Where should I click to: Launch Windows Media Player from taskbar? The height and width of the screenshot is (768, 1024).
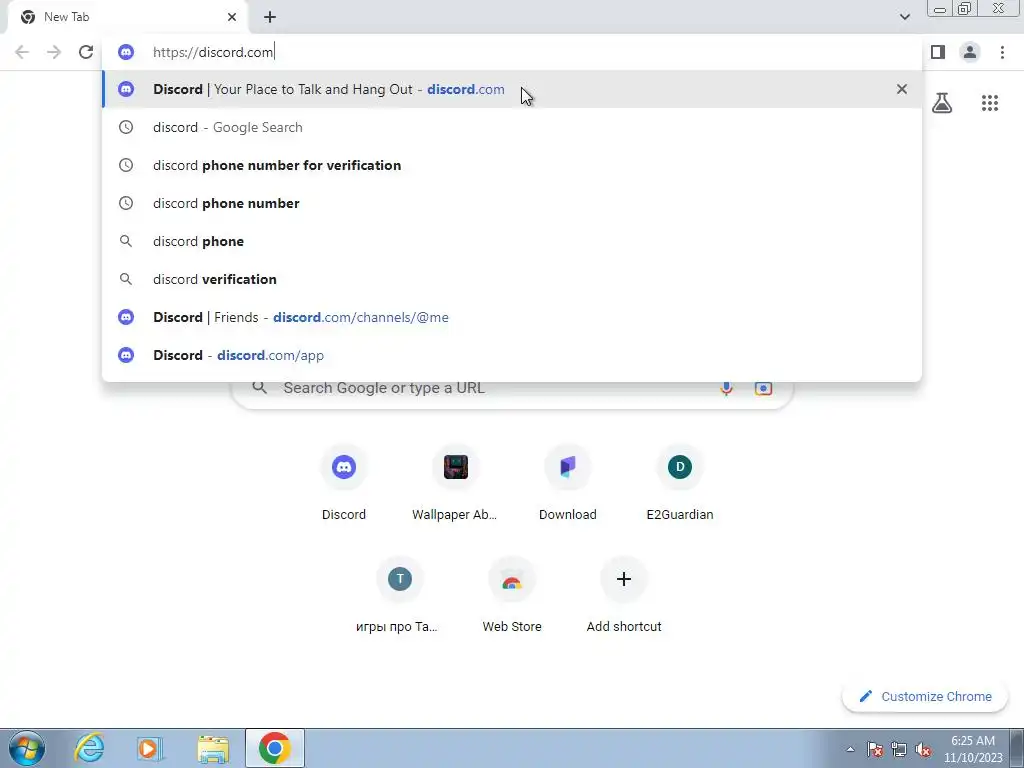coord(150,748)
